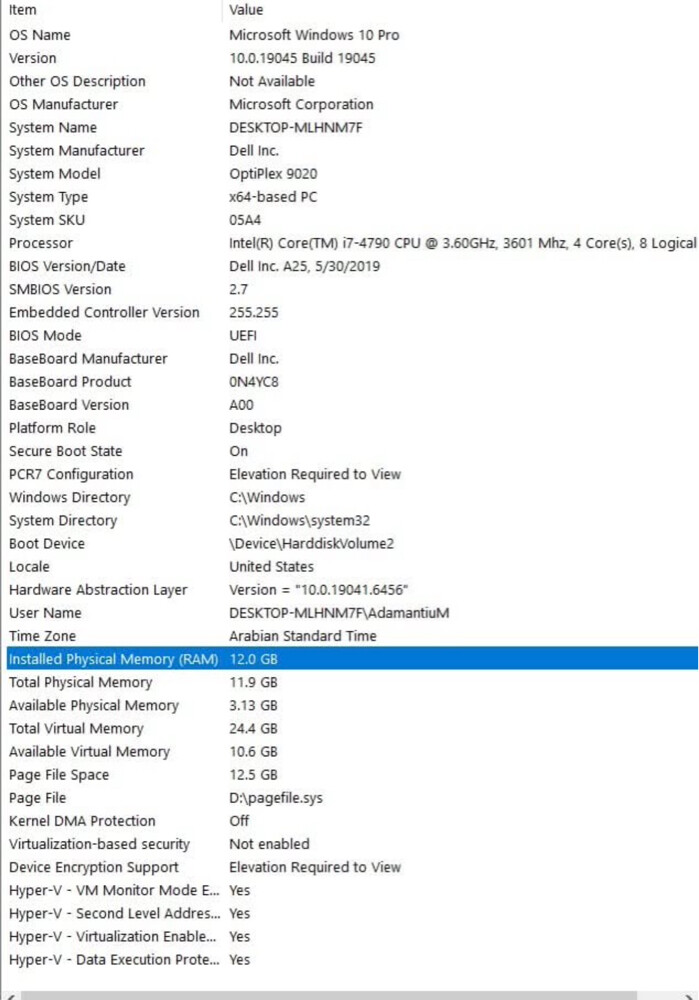Select the "Hyper-V - Second Level Addres..." row
Viewport: 699px width, 1000px height.
pos(352,913)
